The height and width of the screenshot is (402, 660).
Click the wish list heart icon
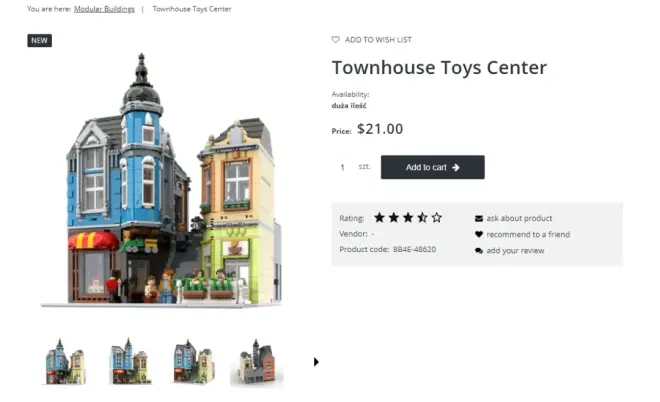point(335,40)
